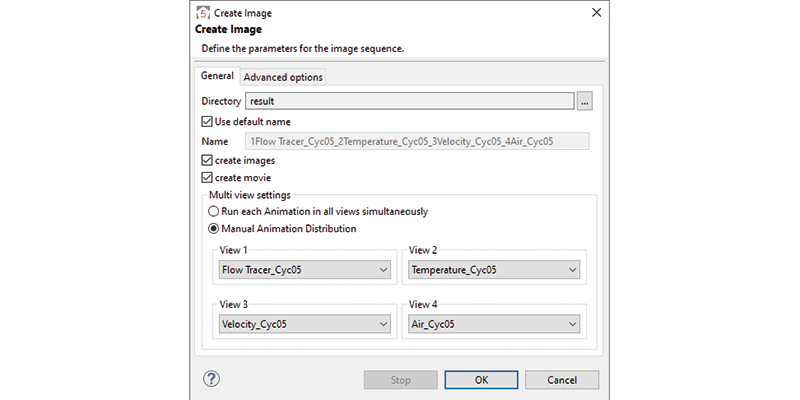Click the OK button
The height and width of the screenshot is (400, 800).
coord(481,380)
